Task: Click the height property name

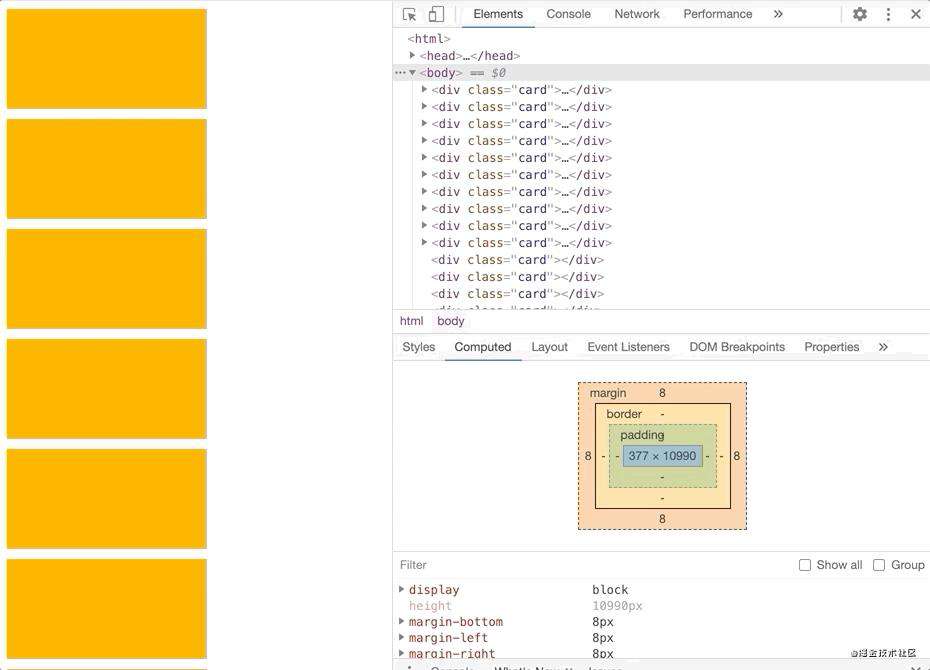Action: 430,606
